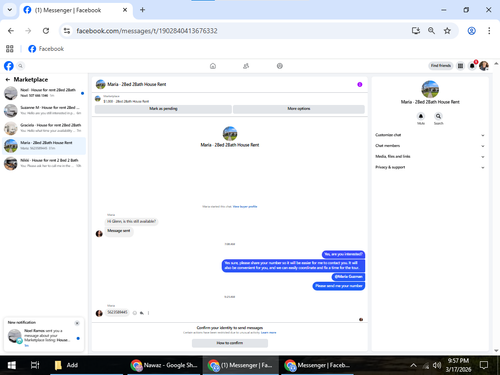The height and width of the screenshot is (375, 500).
Task: Open the View buyer profile link
Action: click(245, 207)
